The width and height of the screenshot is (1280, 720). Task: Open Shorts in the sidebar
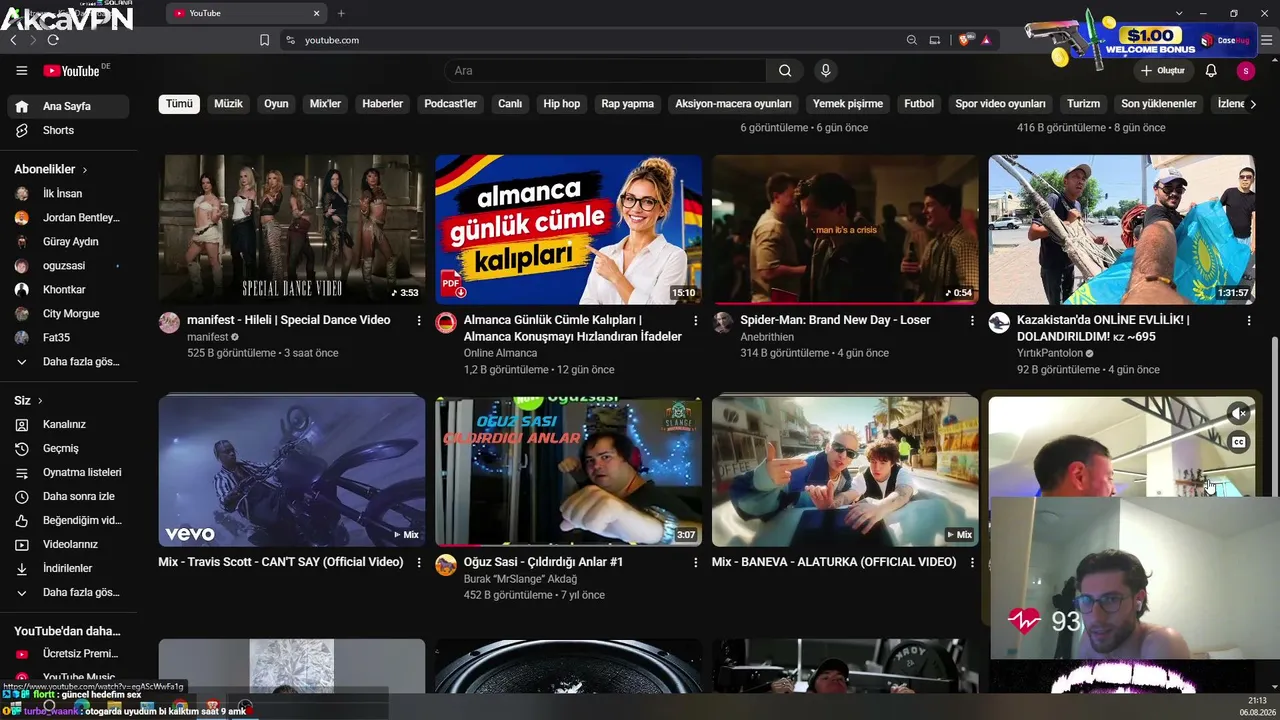pyautogui.click(x=70, y=130)
